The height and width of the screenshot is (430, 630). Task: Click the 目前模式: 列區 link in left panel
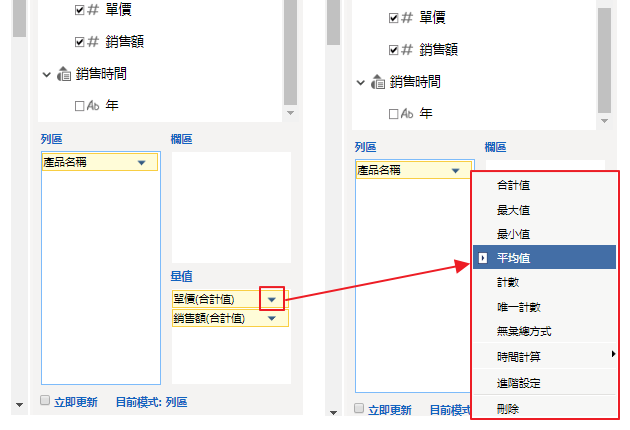pyautogui.click(x=150, y=402)
